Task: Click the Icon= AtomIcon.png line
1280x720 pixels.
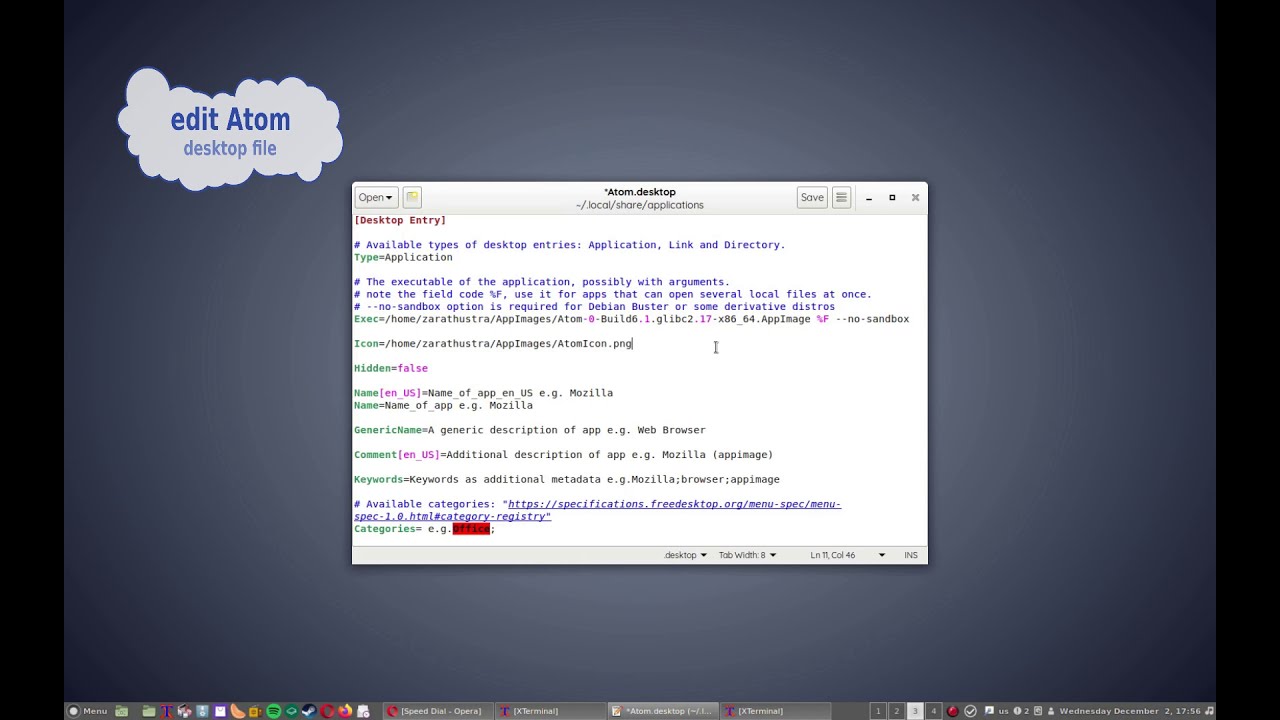Action: pos(493,344)
